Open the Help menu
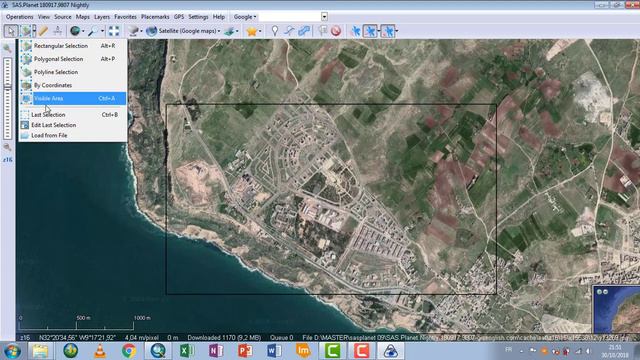Image resolution: width=640 pixels, height=360 pixels. click(219, 17)
